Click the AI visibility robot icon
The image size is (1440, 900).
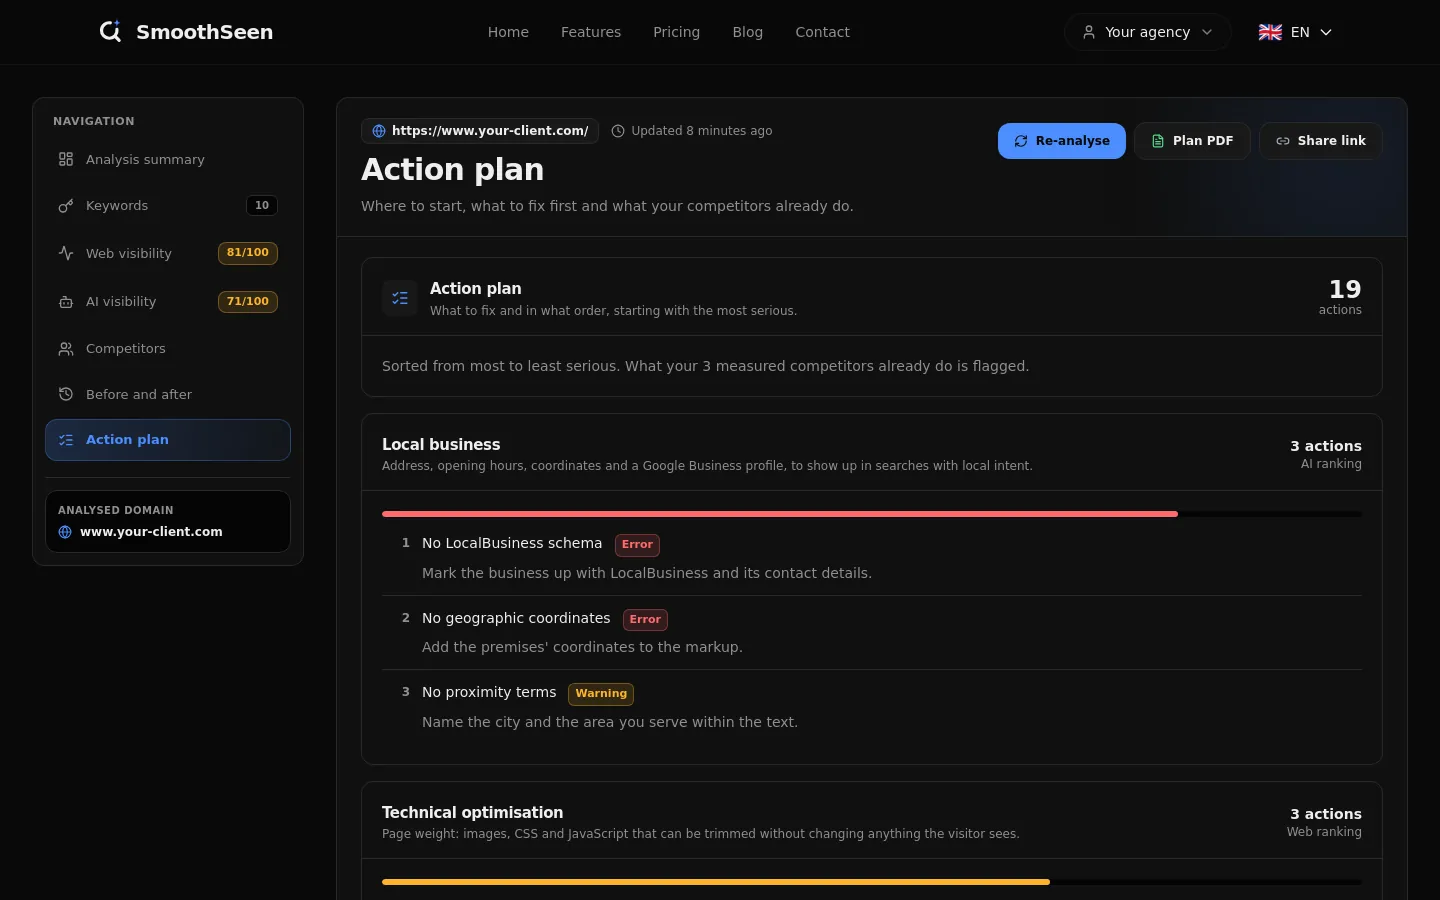tap(66, 302)
